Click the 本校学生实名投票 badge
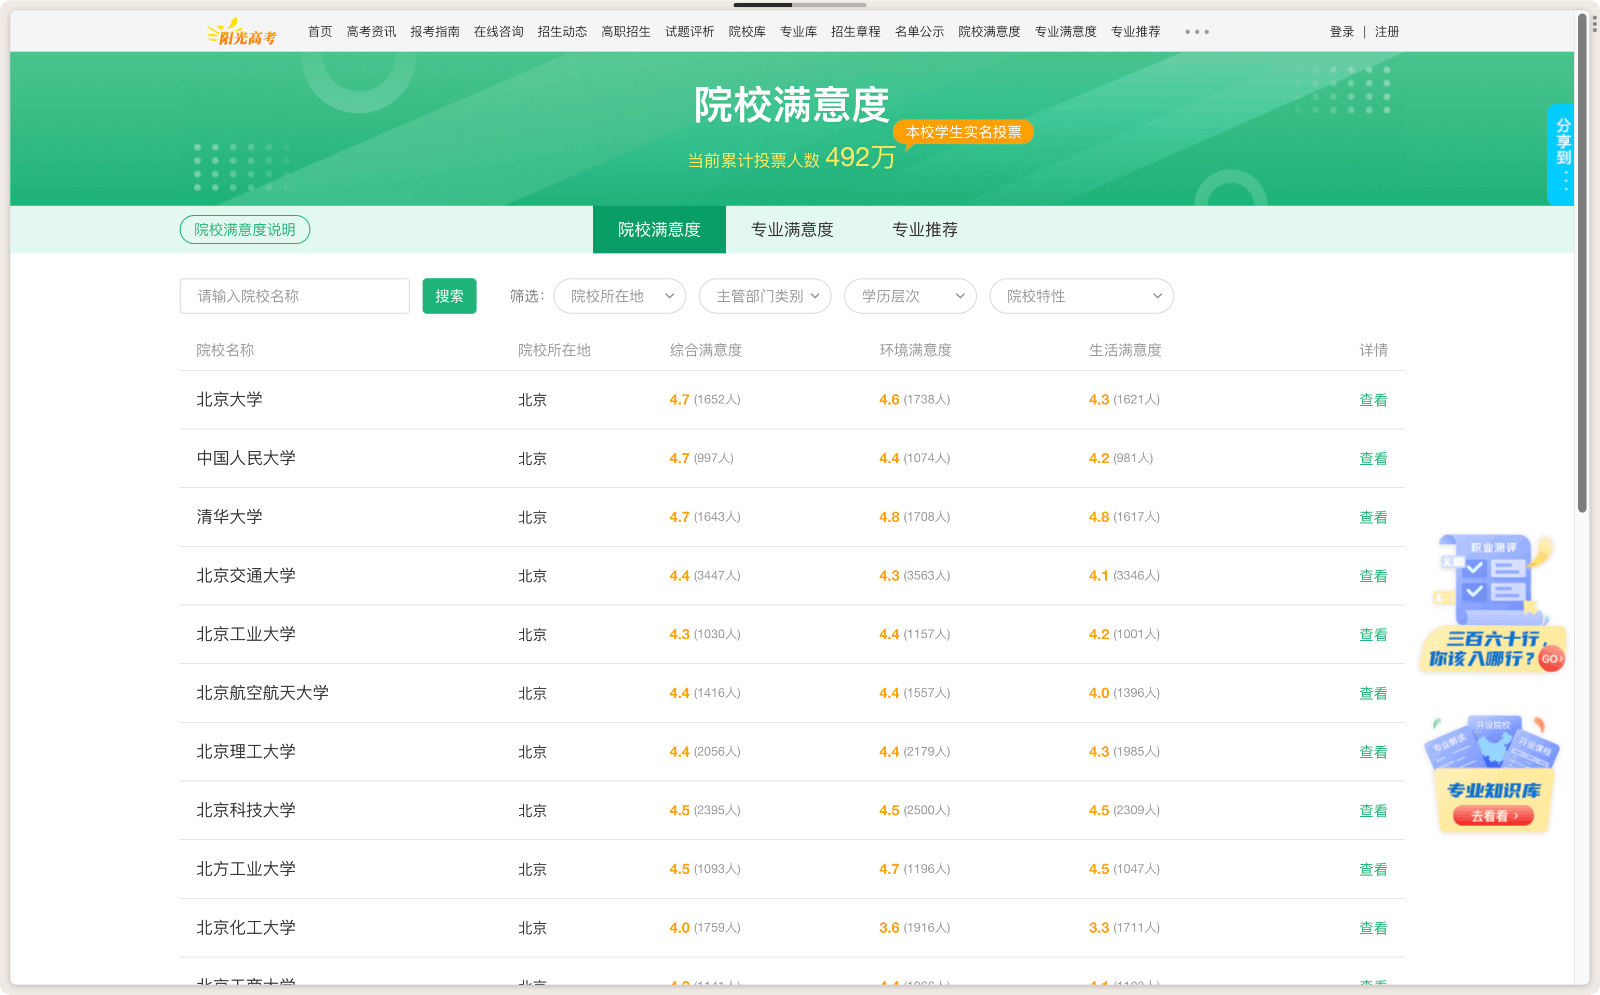 pos(963,131)
